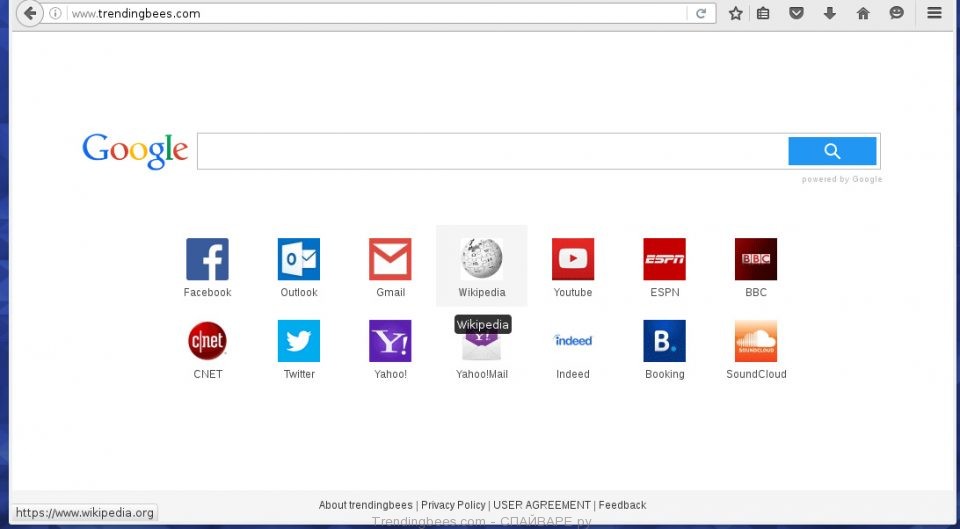Click the Twitter text label

(299, 374)
